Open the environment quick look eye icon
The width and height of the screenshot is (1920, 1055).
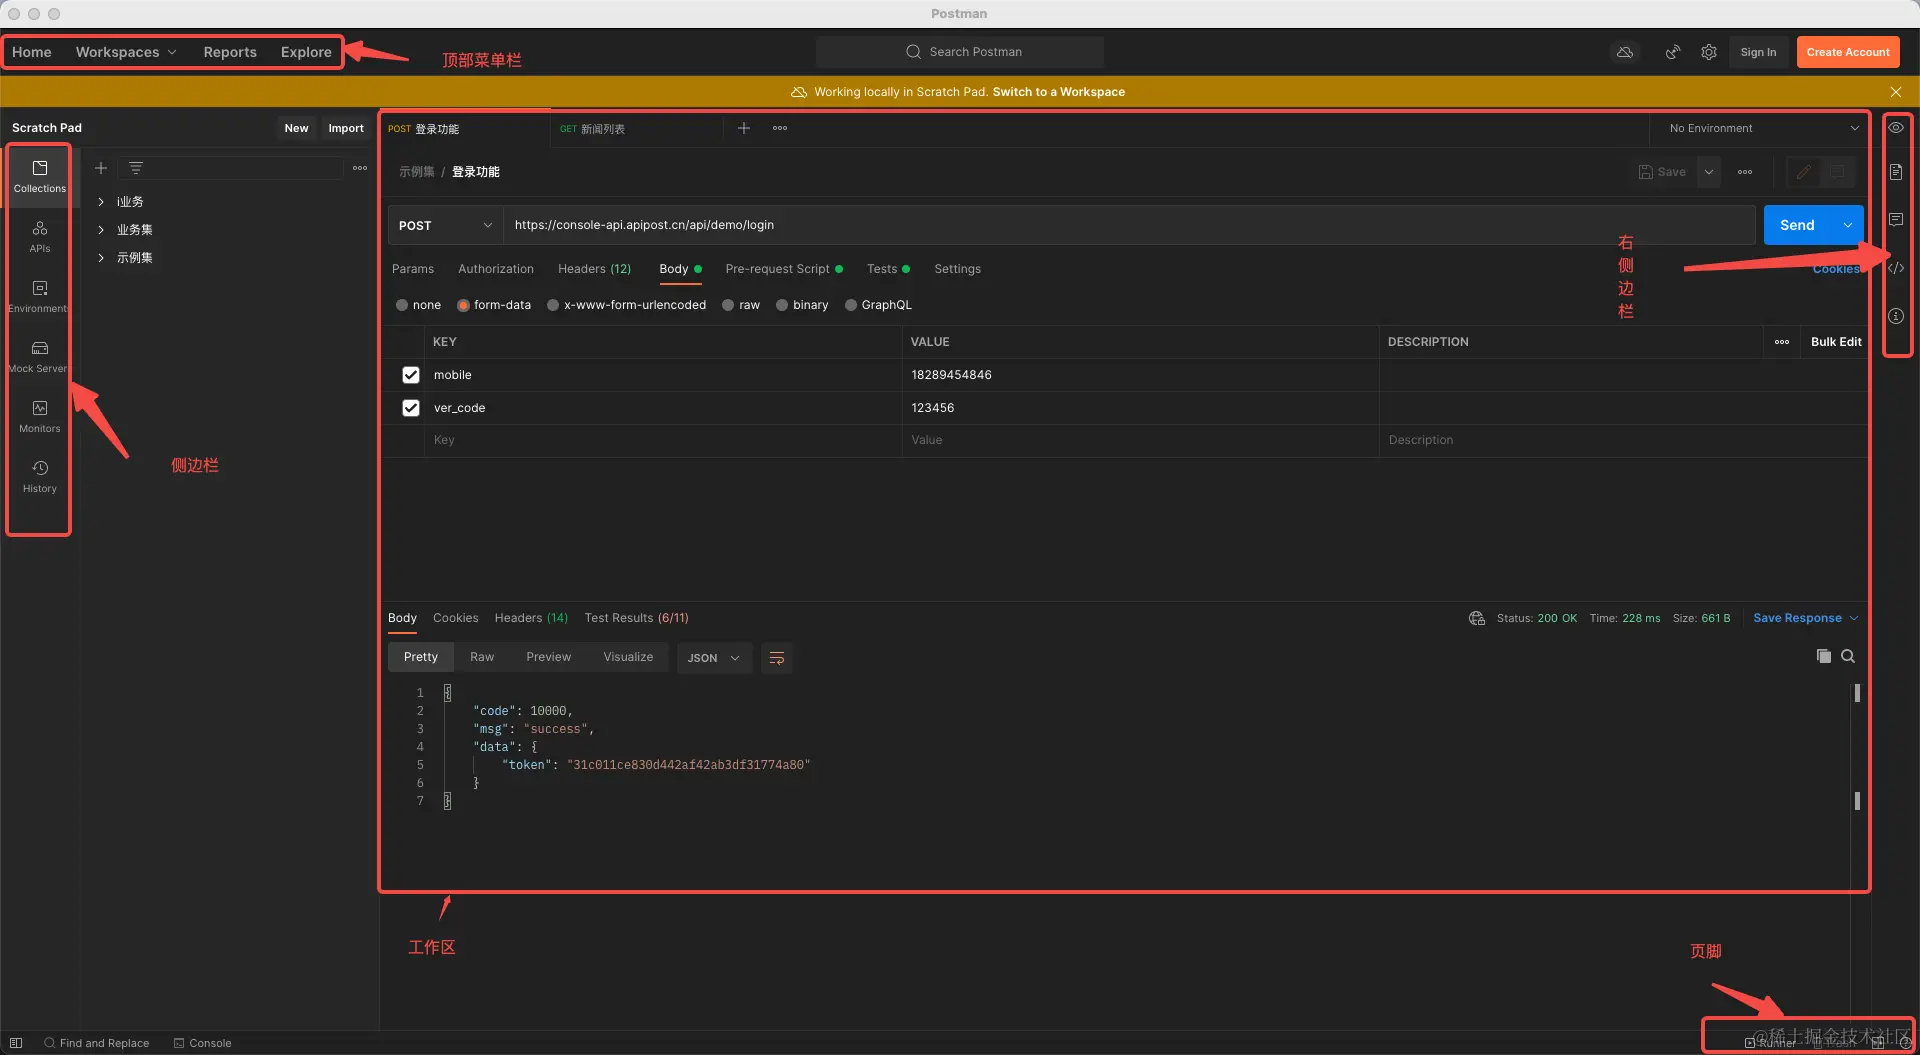pyautogui.click(x=1896, y=128)
